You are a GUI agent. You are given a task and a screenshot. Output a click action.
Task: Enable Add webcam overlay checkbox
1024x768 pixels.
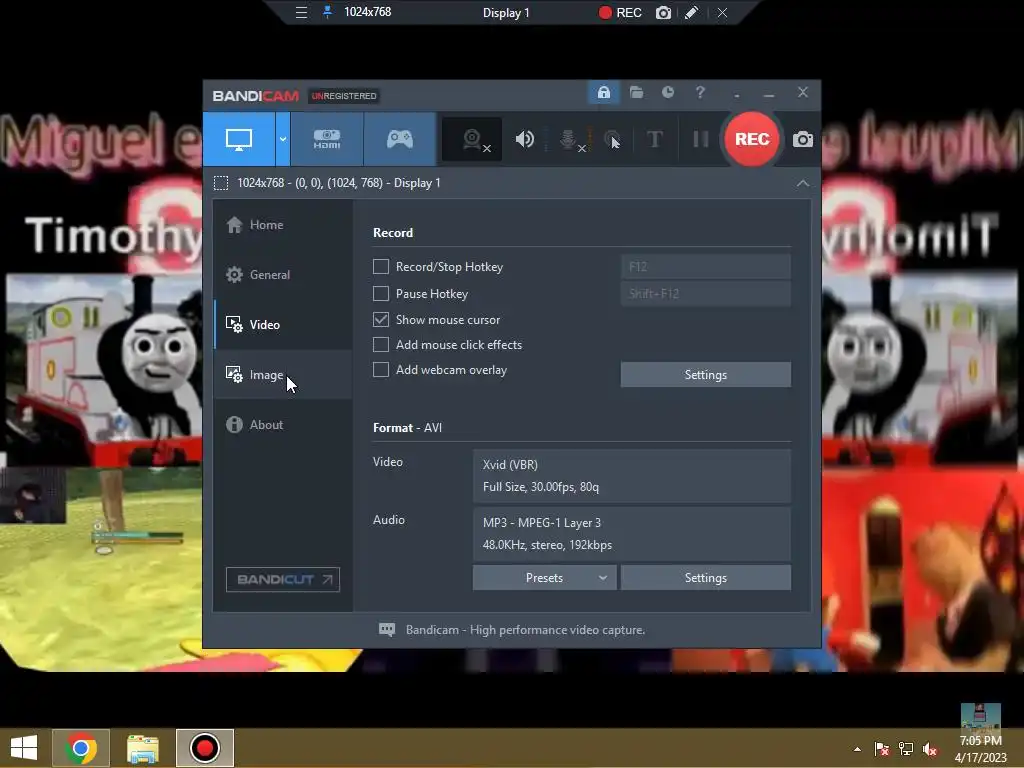click(381, 370)
